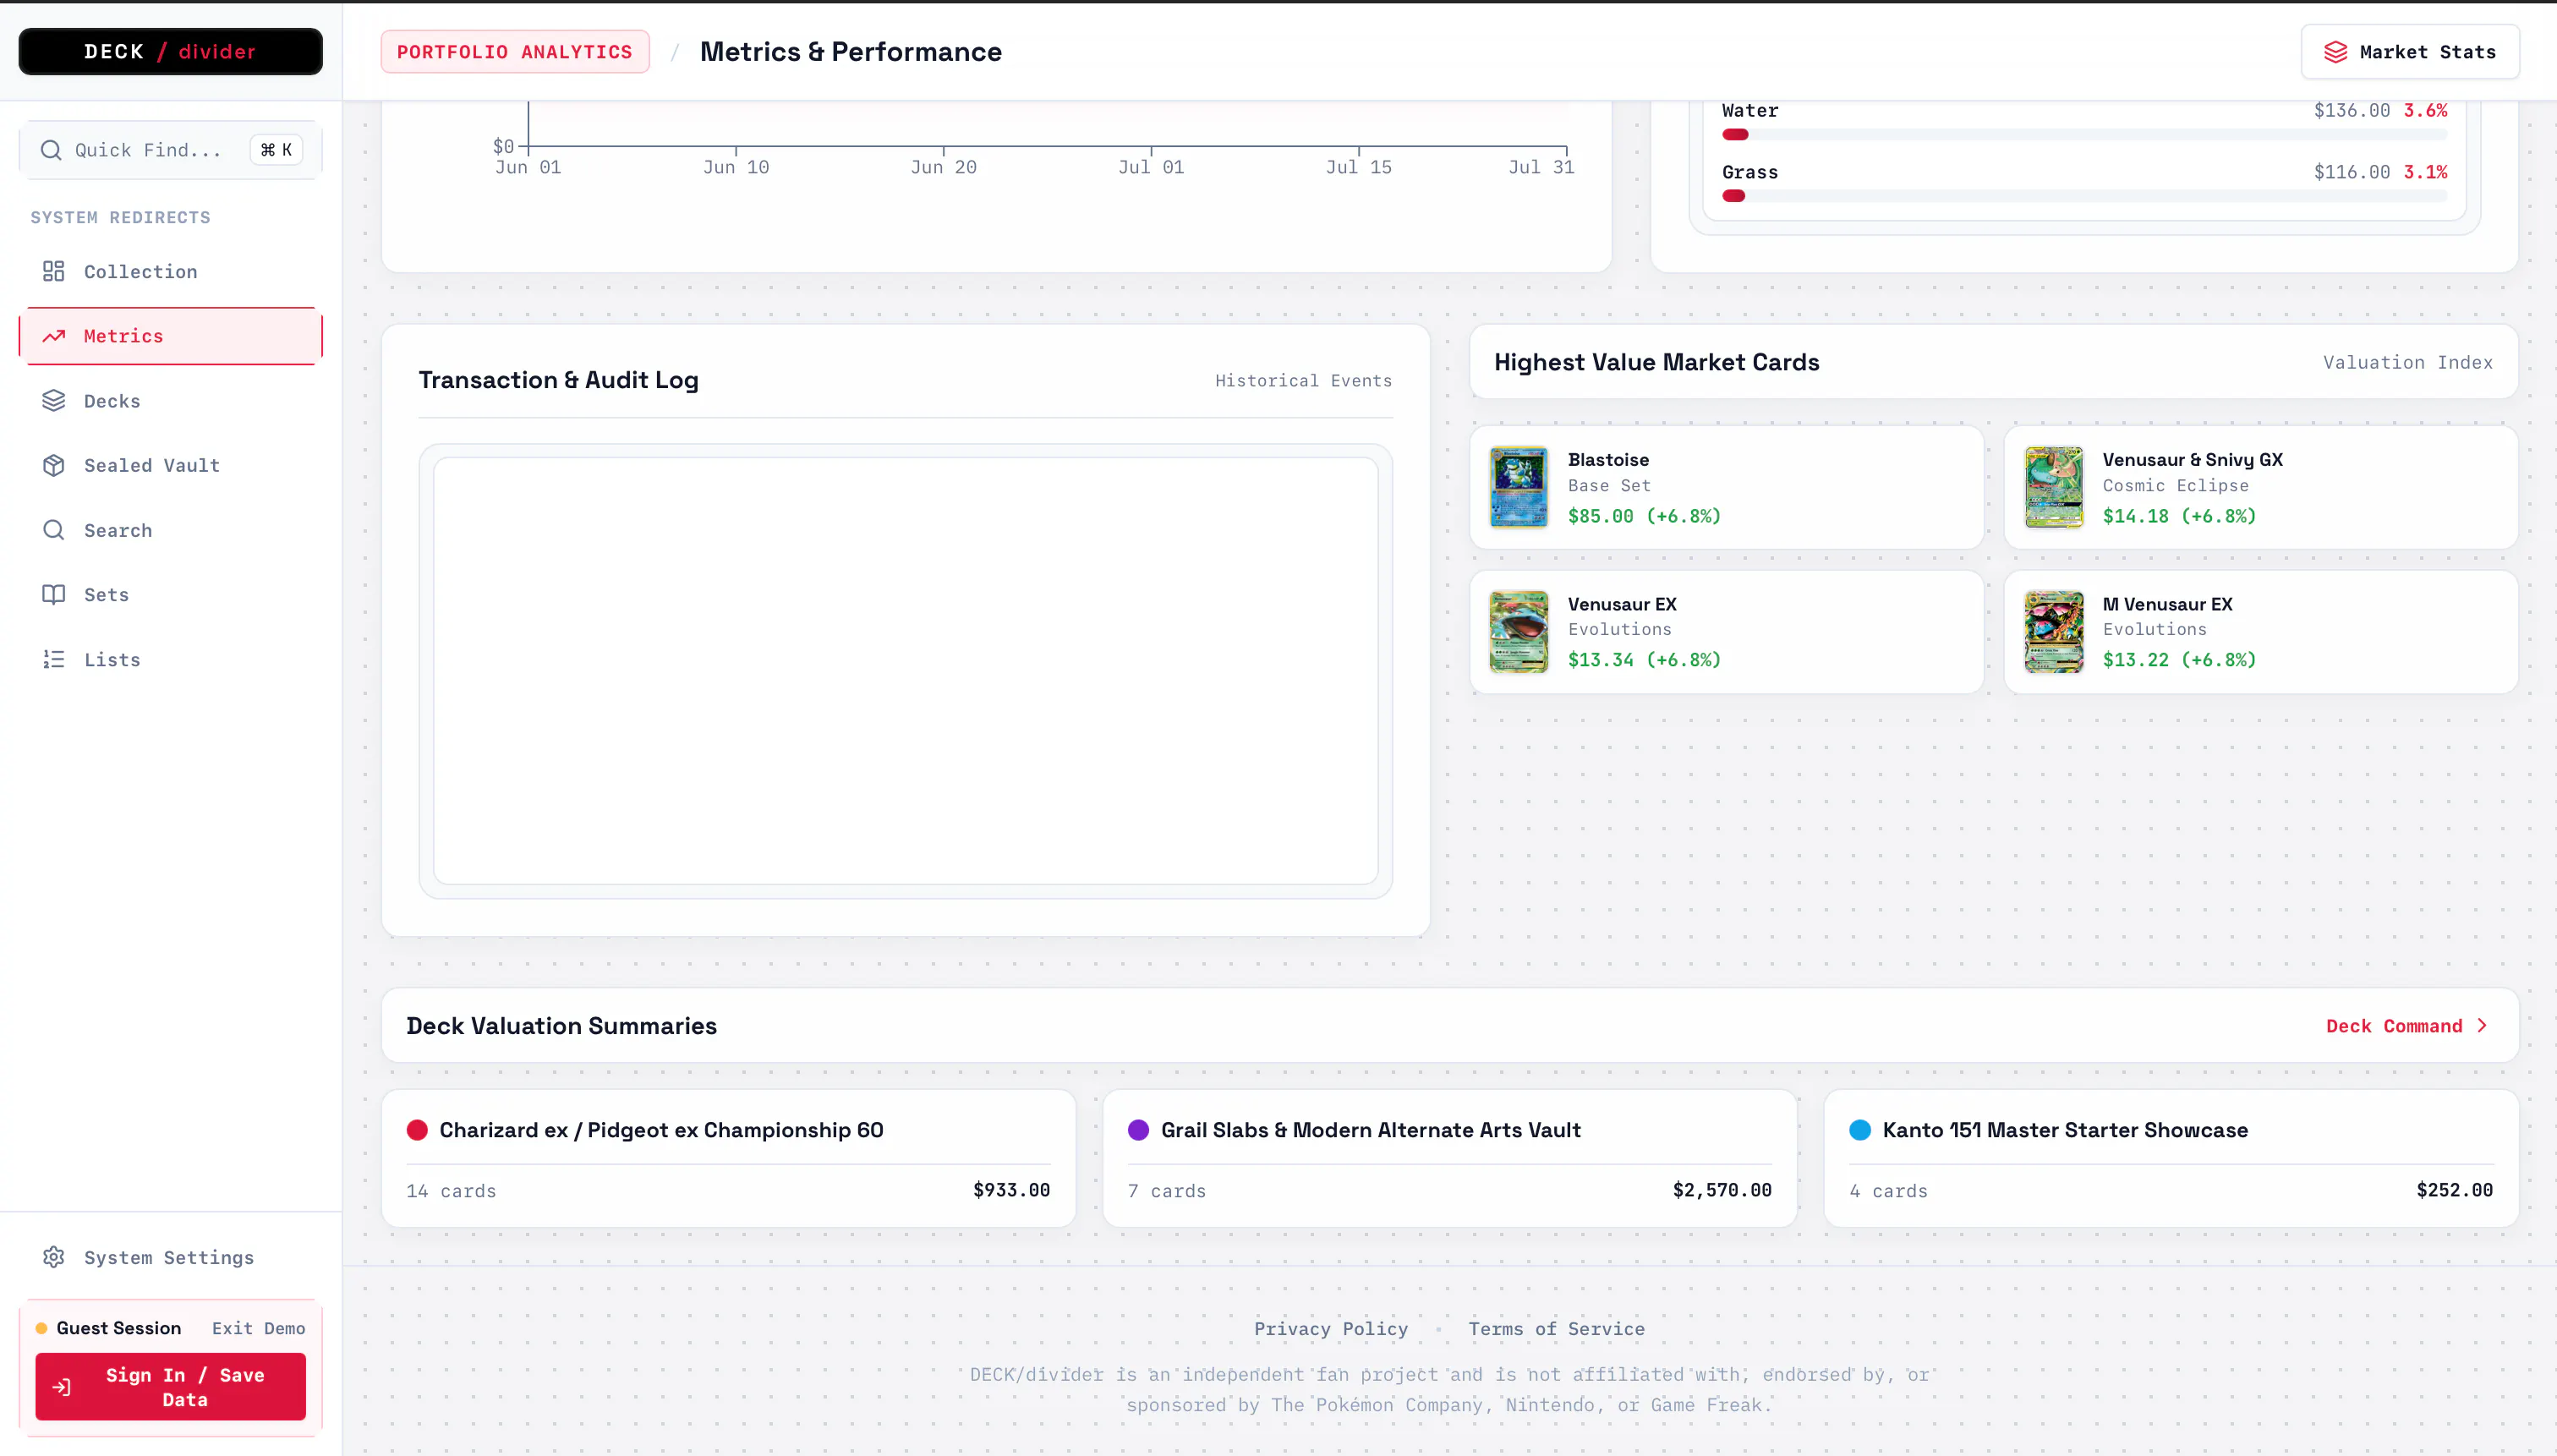2557x1456 pixels.
Task: Click the PORTFOLIO ANALYTICS breadcrumb badge
Action: pyautogui.click(x=514, y=52)
